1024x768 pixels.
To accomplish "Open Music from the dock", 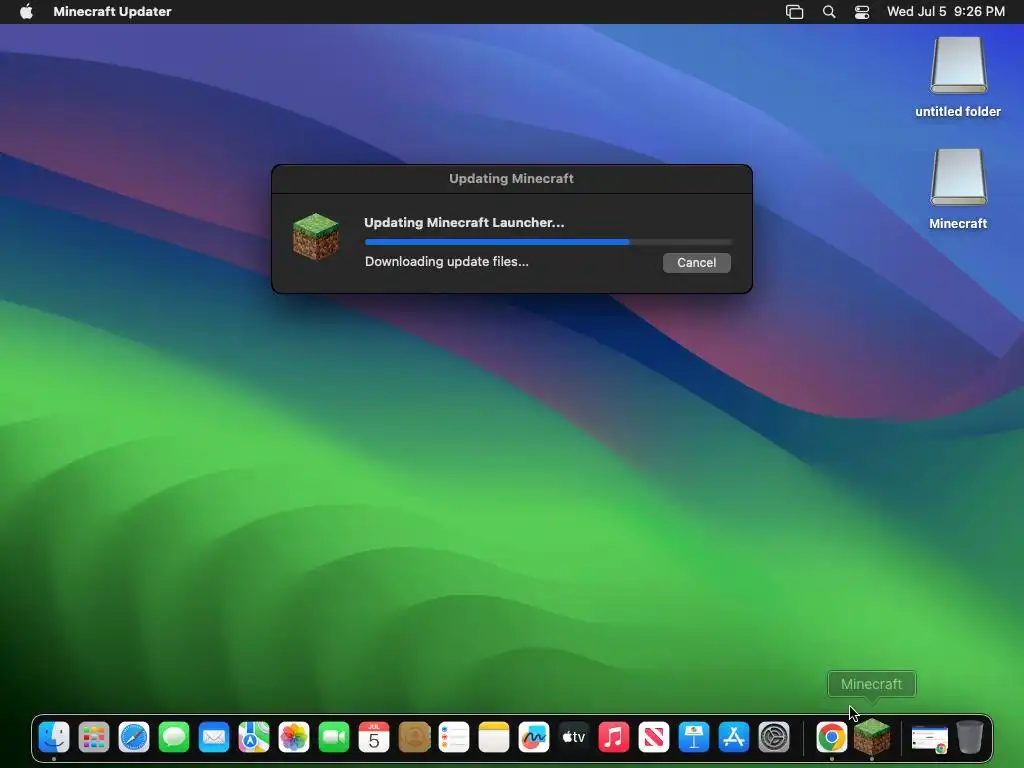I will click(x=614, y=738).
